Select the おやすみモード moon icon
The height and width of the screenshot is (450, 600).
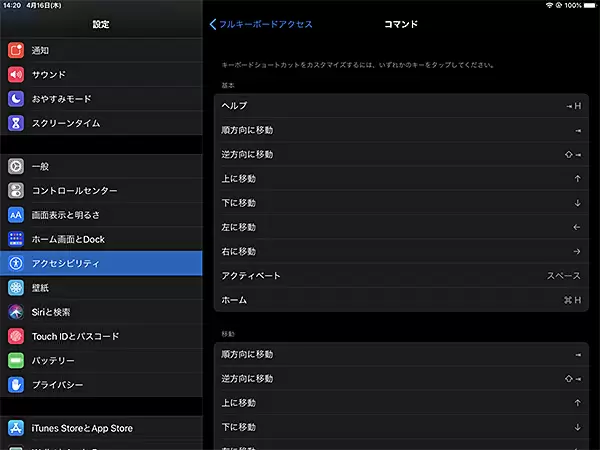pos(16,99)
